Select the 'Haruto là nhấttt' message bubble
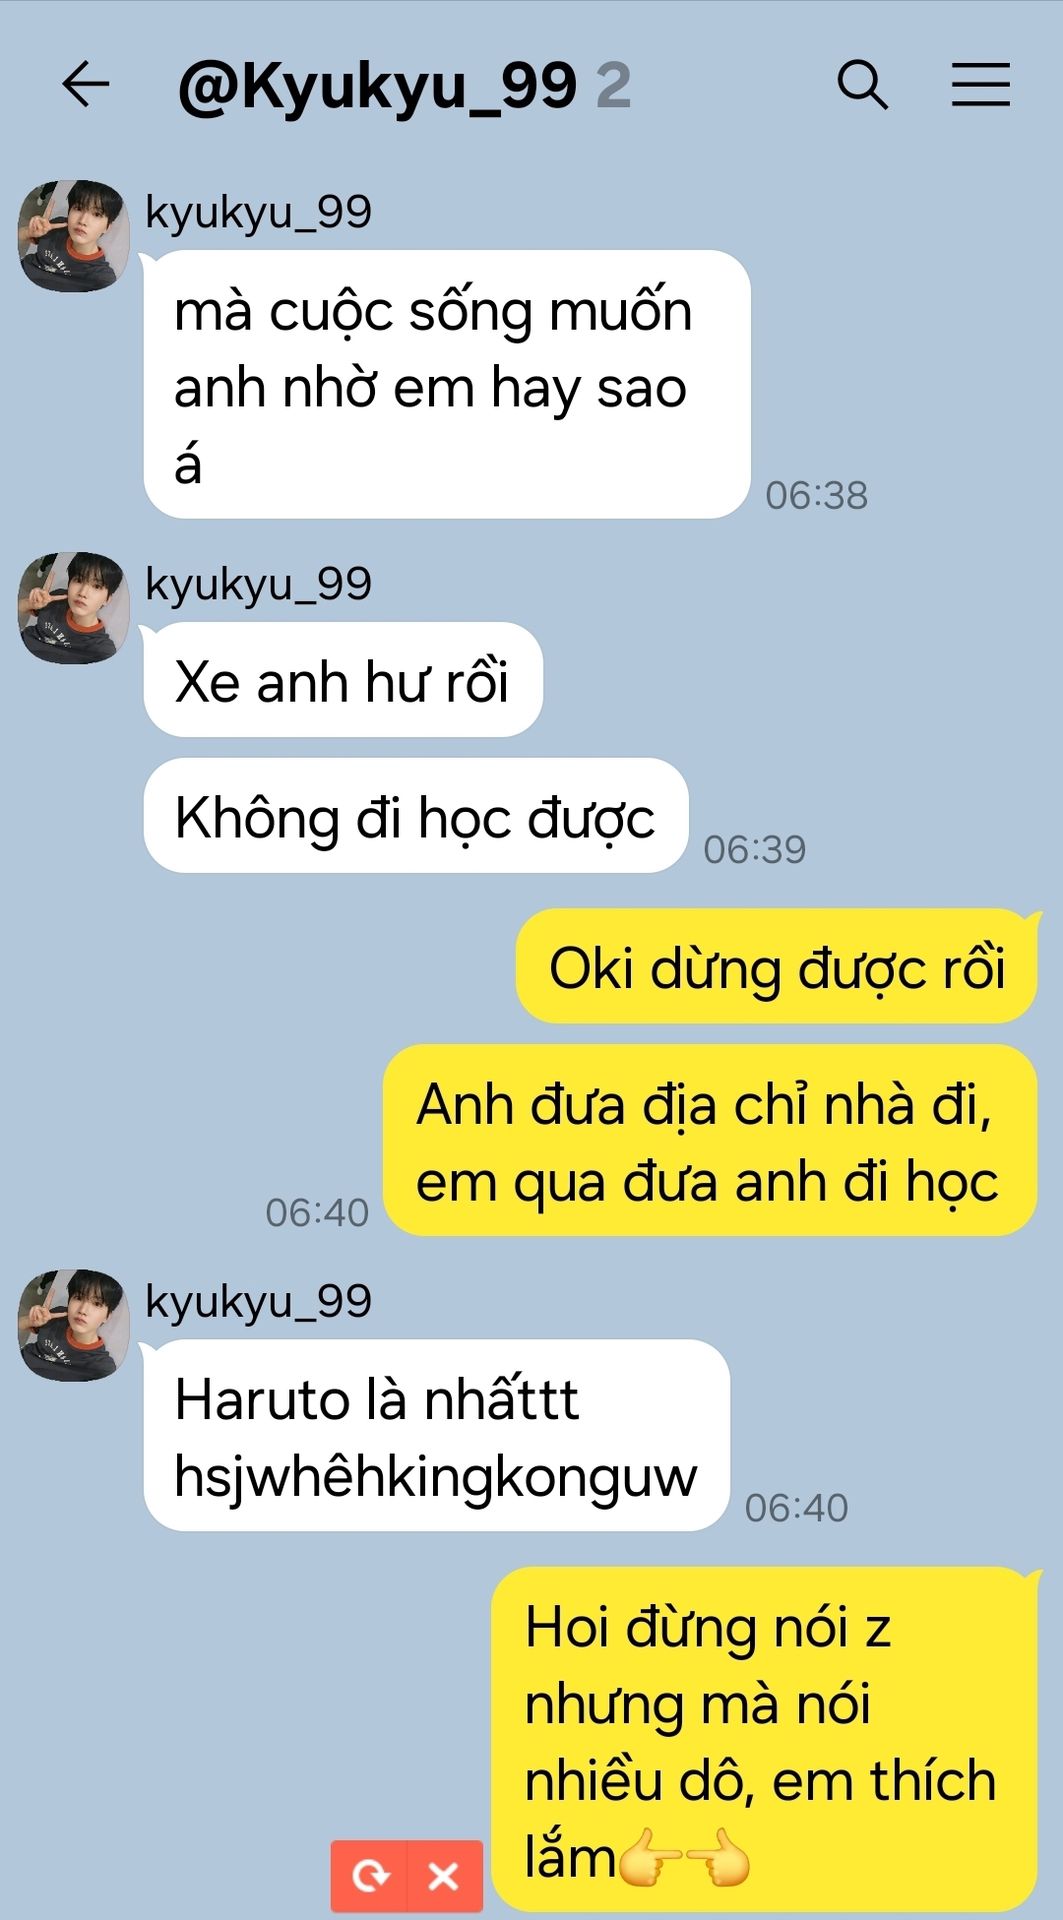Viewport: 1063px width, 1920px height. click(437, 1435)
